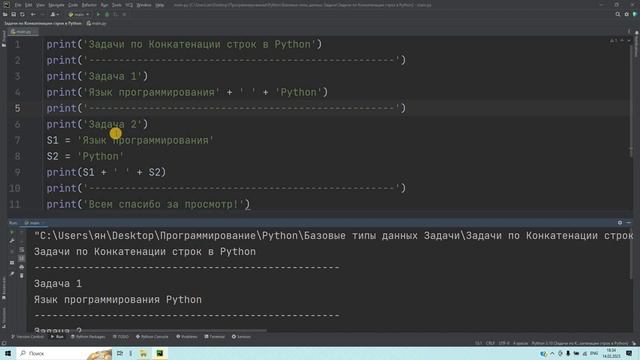The height and width of the screenshot is (360, 640).
Task: Open the Services tool window
Action: [241, 337]
